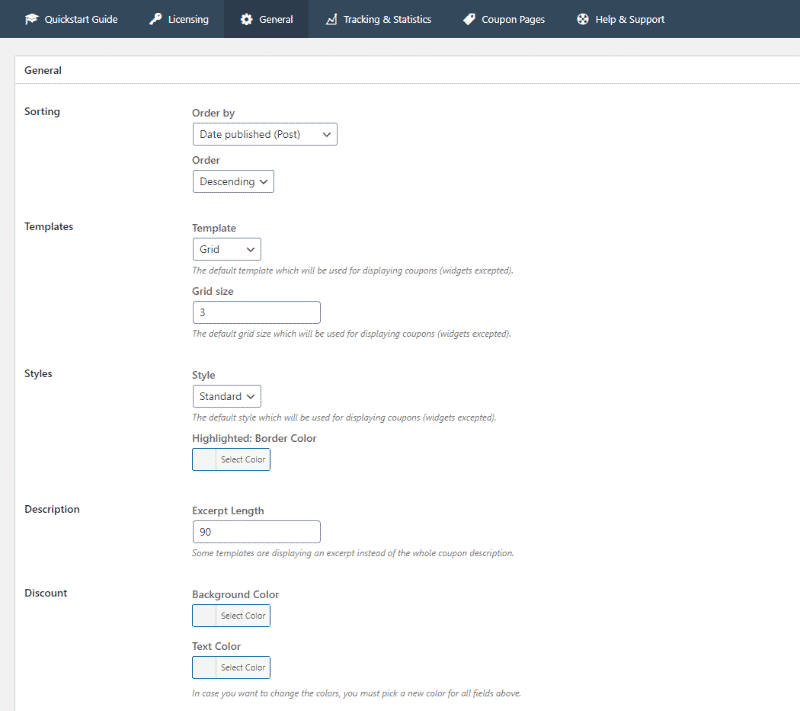Screen dimensions: 800x711
Task: Open the Order by dropdown
Action: [x=265, y=134]
